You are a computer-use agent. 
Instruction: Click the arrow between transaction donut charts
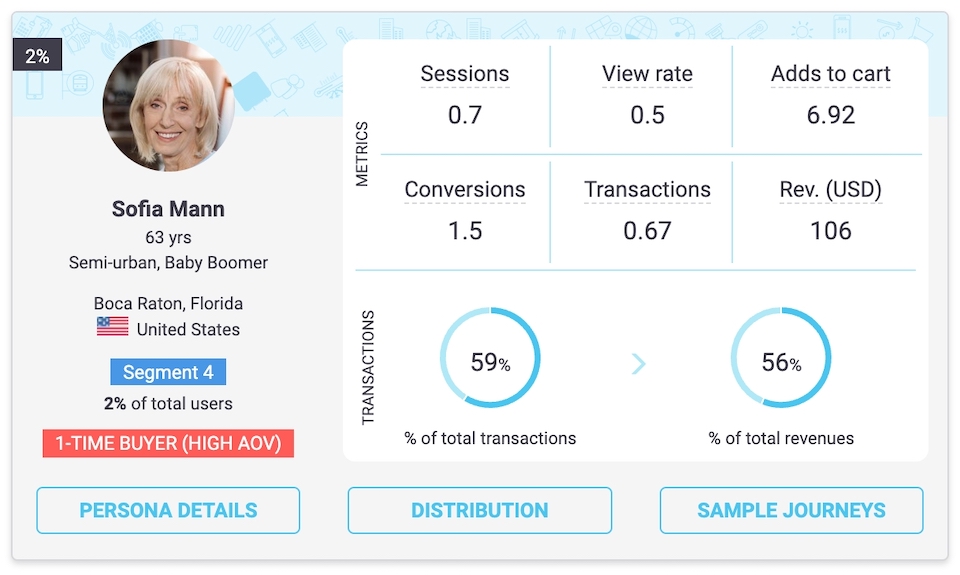click(638, 363)
